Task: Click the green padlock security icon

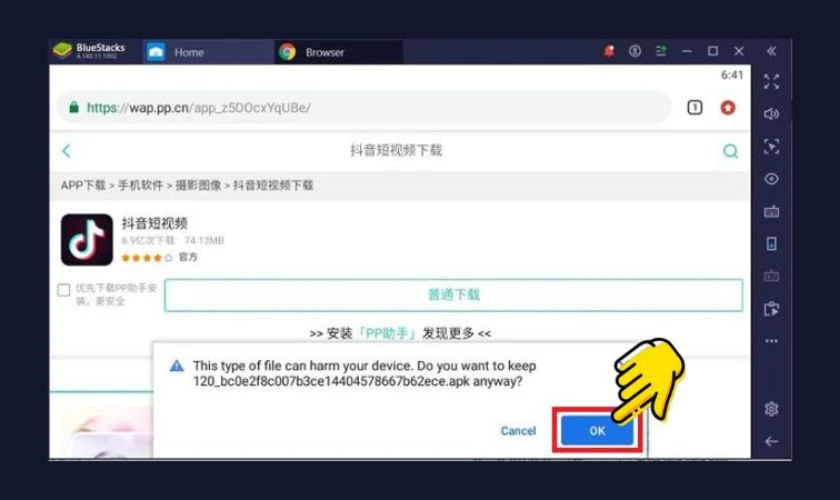Action: pyautogui.click(x=74, y=107)
